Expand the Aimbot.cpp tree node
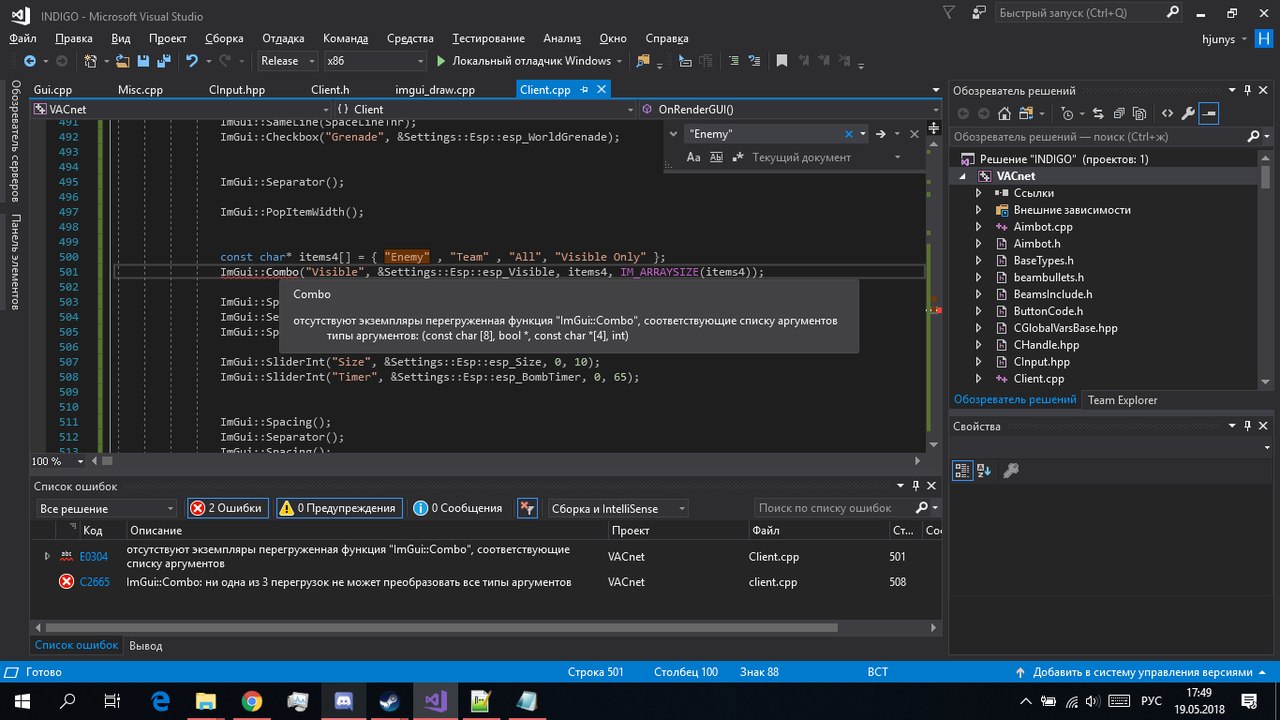 click(979, 227)
